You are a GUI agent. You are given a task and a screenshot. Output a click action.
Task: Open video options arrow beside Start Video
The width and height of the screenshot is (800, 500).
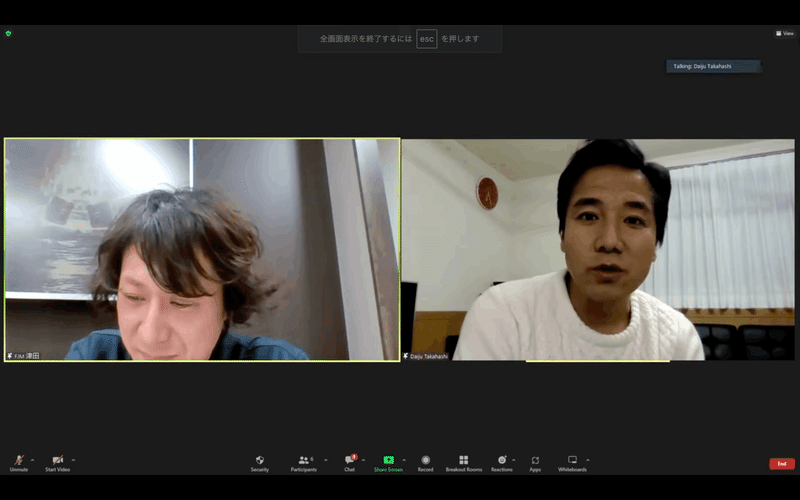[73, 460]
